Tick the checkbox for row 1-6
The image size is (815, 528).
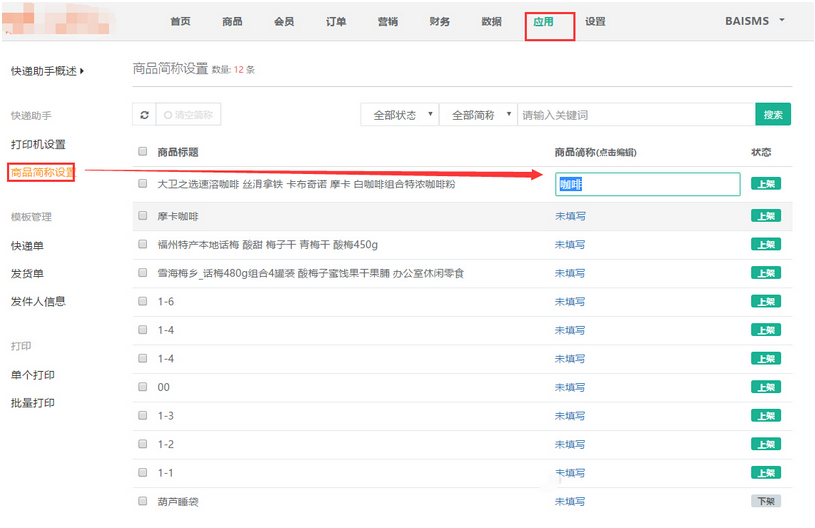tap(142, 302)
